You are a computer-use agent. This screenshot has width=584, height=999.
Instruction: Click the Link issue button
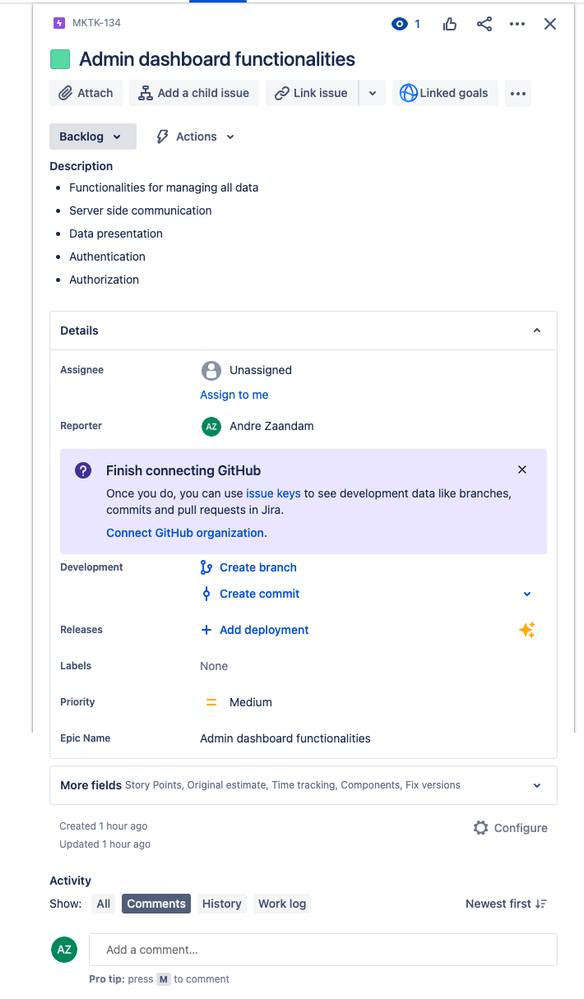click(312, 93)
